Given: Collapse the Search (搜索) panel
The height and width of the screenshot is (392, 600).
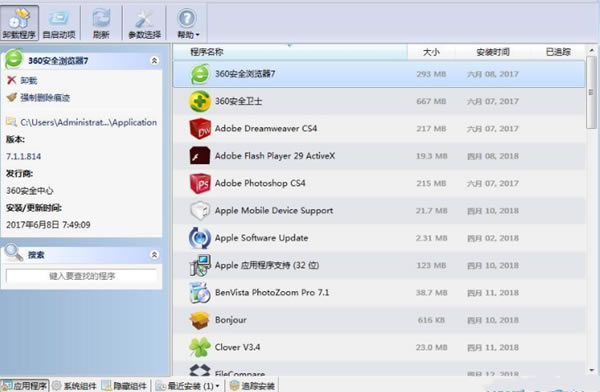Looking at the screenshot, I should (x=154, y=255).
